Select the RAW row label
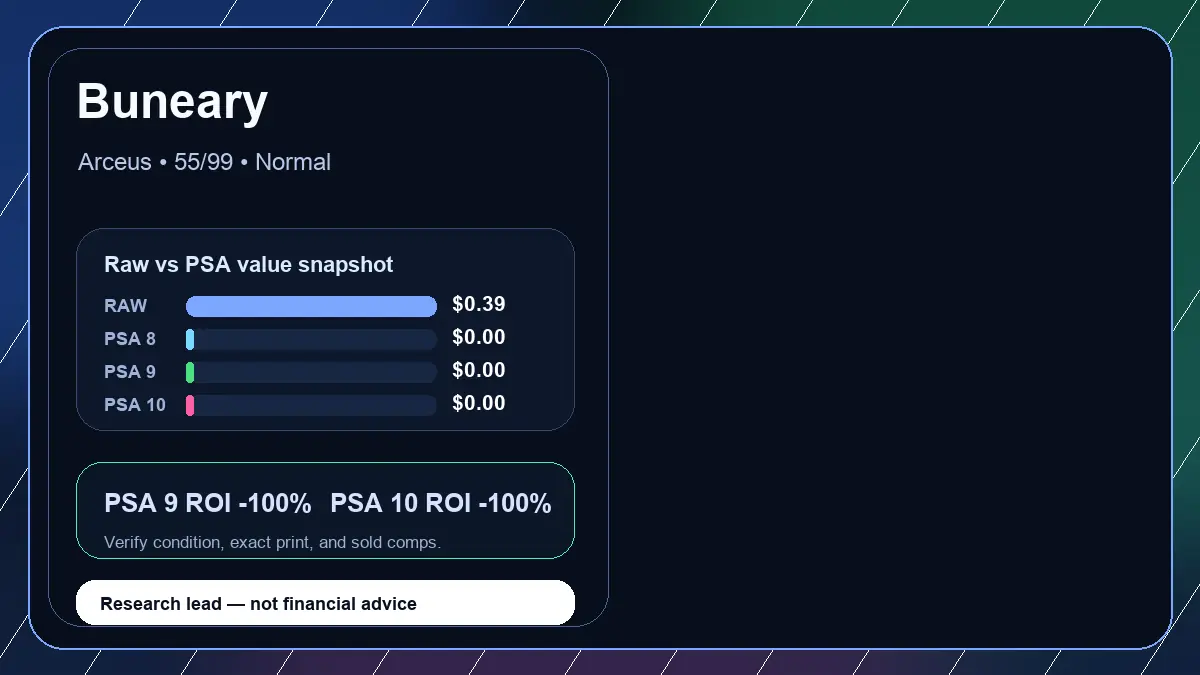This screenshot has height=675, width=1200. 125,306
